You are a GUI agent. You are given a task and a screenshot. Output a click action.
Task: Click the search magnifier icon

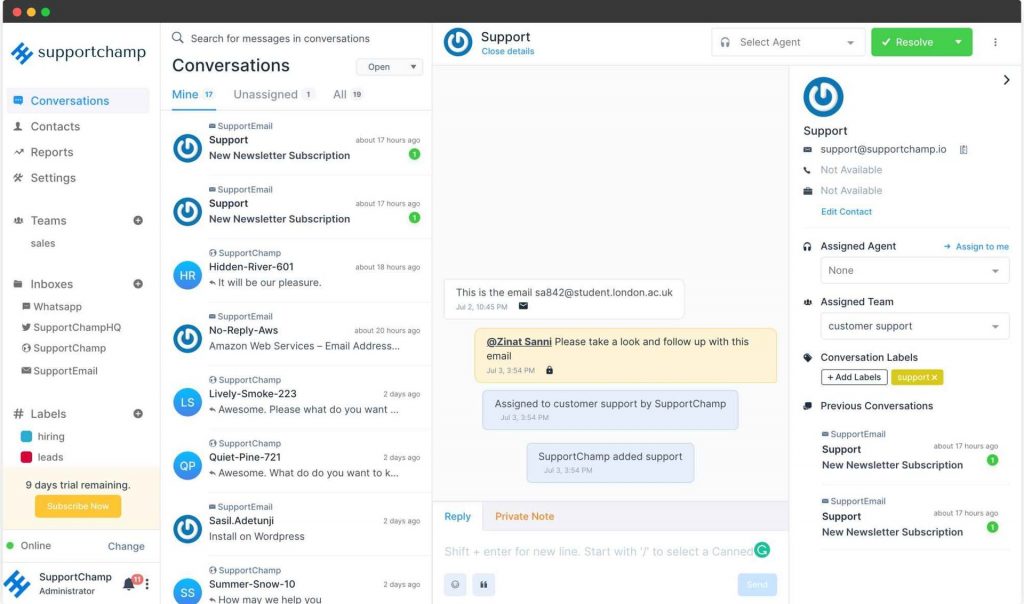point(178,38)
